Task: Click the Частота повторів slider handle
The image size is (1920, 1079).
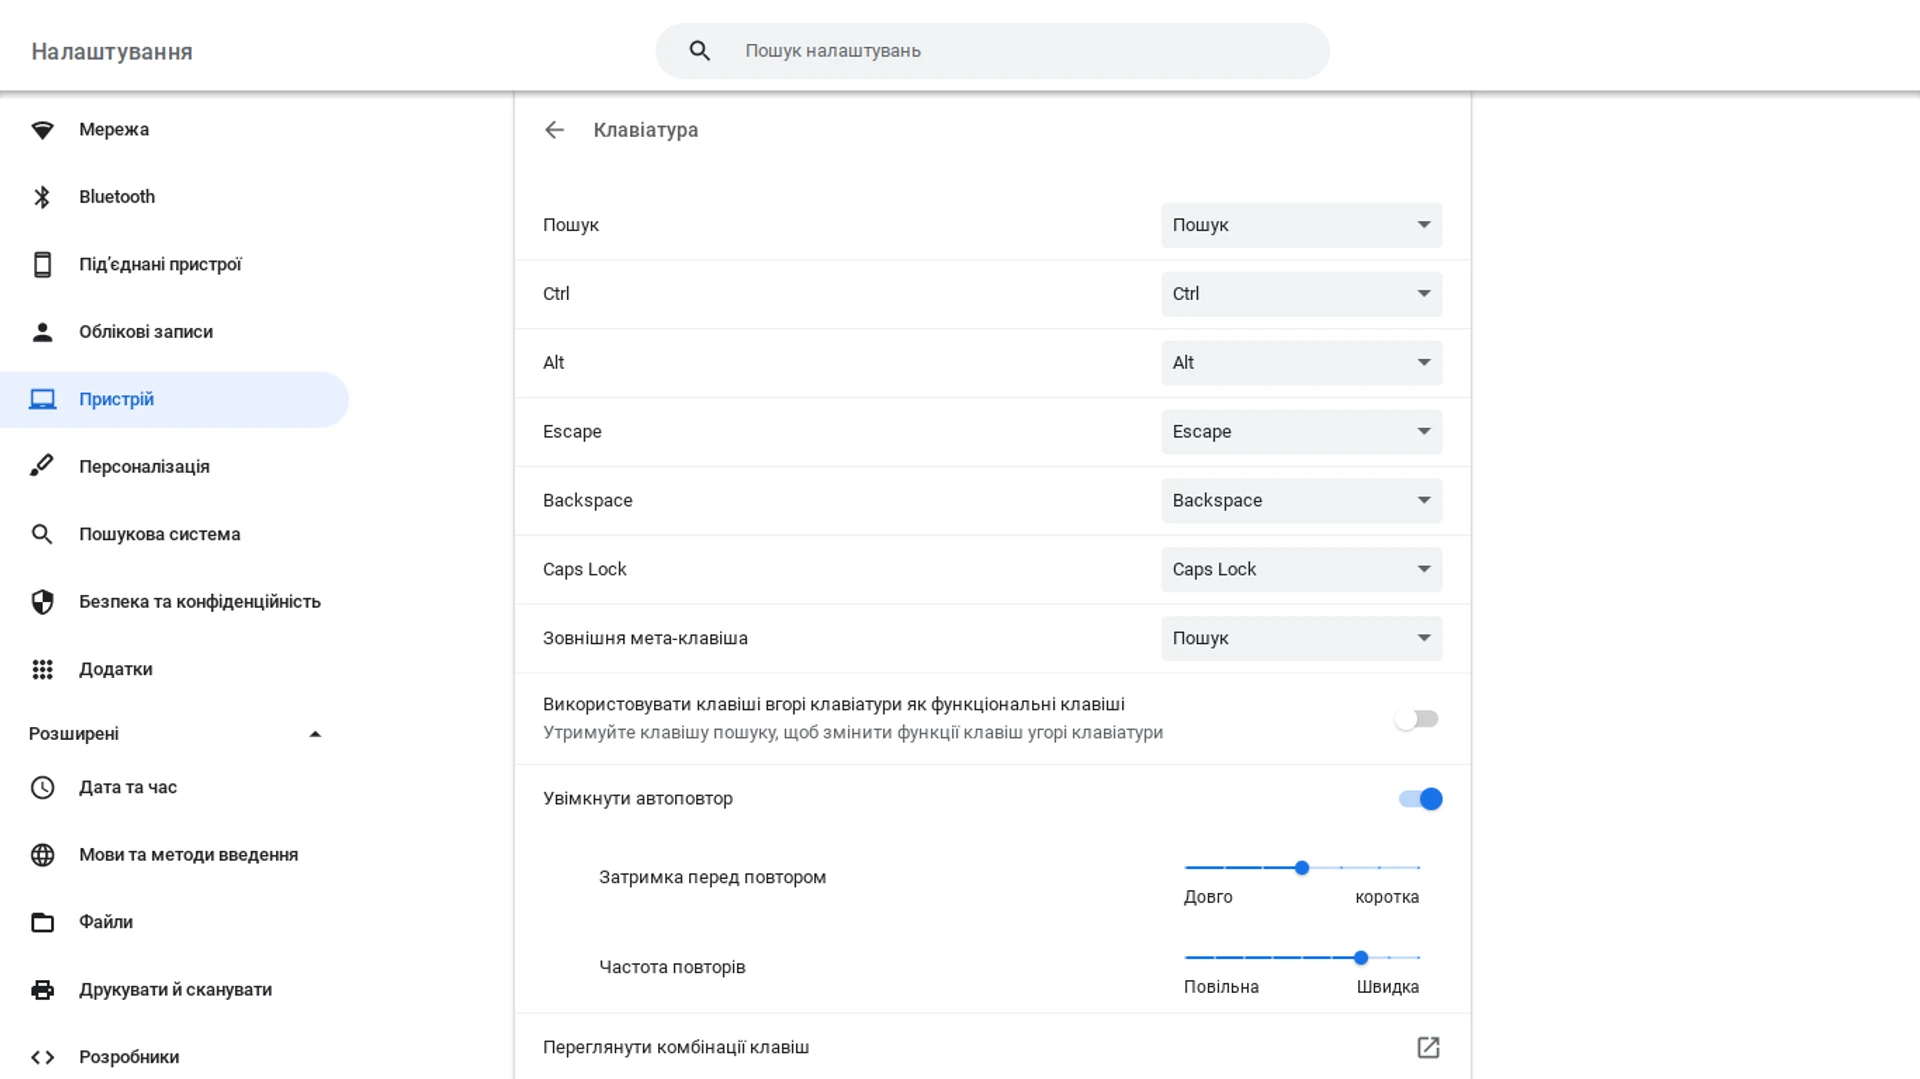Action: click(x=1361, y=958)
